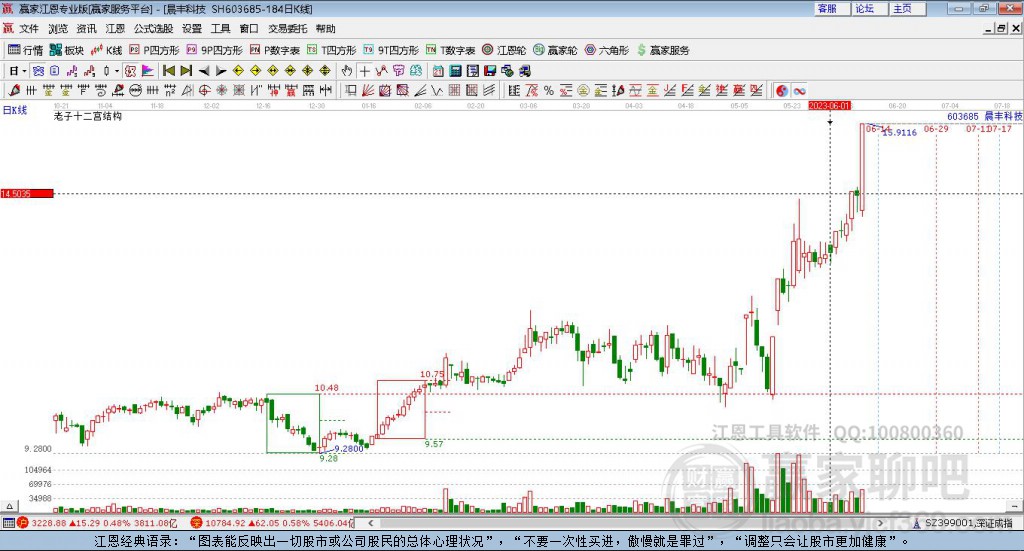Open the 资讯 menu
The height and width of the screenshot is (551, 1024).
86,29
